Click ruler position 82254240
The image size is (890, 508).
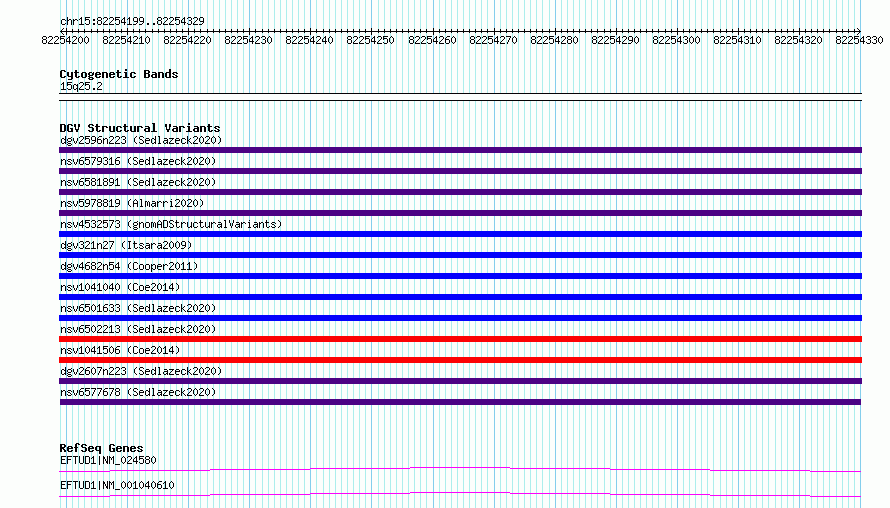[309, 40]
